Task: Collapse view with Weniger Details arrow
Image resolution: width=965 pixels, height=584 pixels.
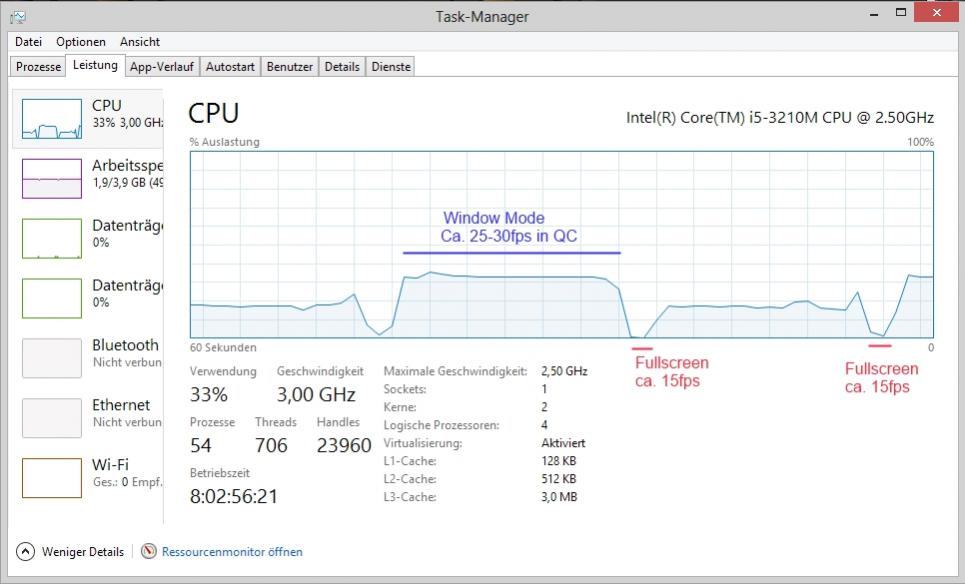Action: click(26, 551)
